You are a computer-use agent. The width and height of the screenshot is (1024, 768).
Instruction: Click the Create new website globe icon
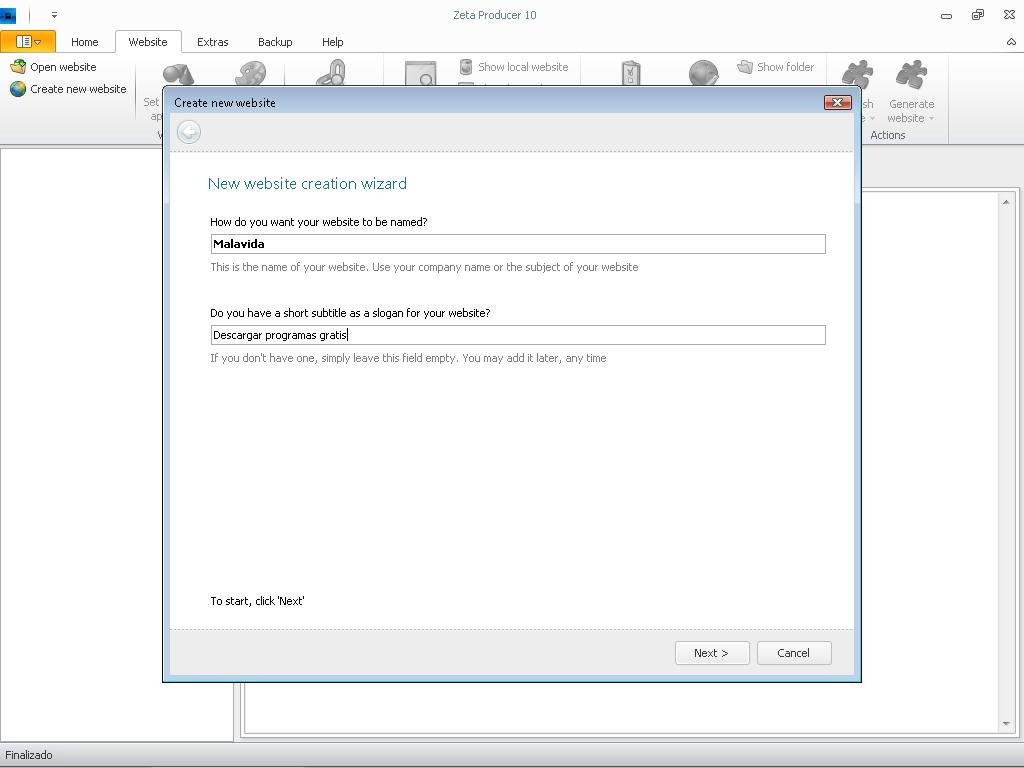click(x=18, y=89)
